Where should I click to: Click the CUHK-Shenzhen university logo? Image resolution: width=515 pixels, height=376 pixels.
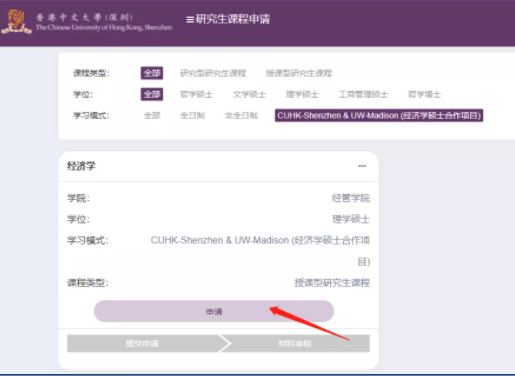(16, 22)
